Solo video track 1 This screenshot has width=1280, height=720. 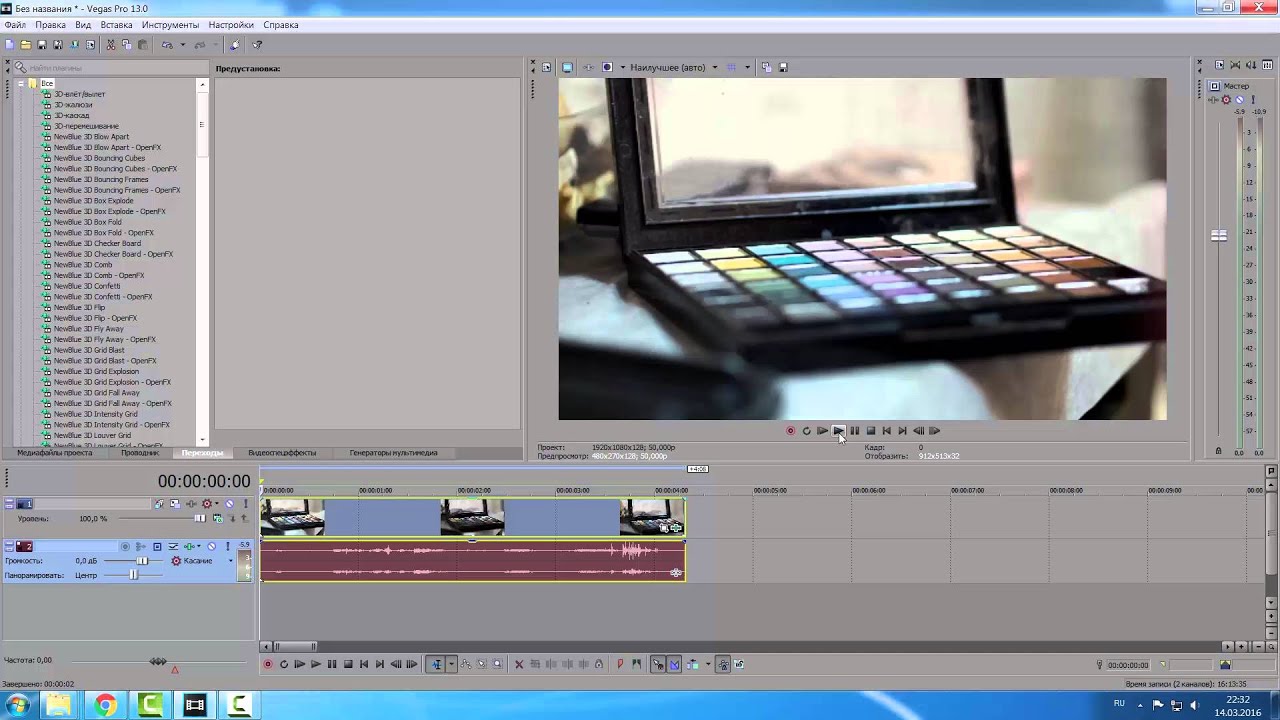point(246,504)
